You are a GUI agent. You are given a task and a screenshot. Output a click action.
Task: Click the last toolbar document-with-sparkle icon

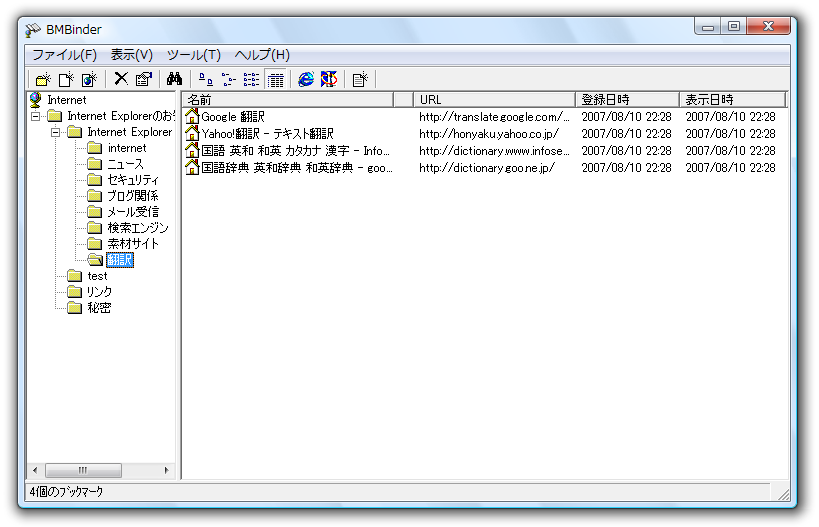coord(360,79)
